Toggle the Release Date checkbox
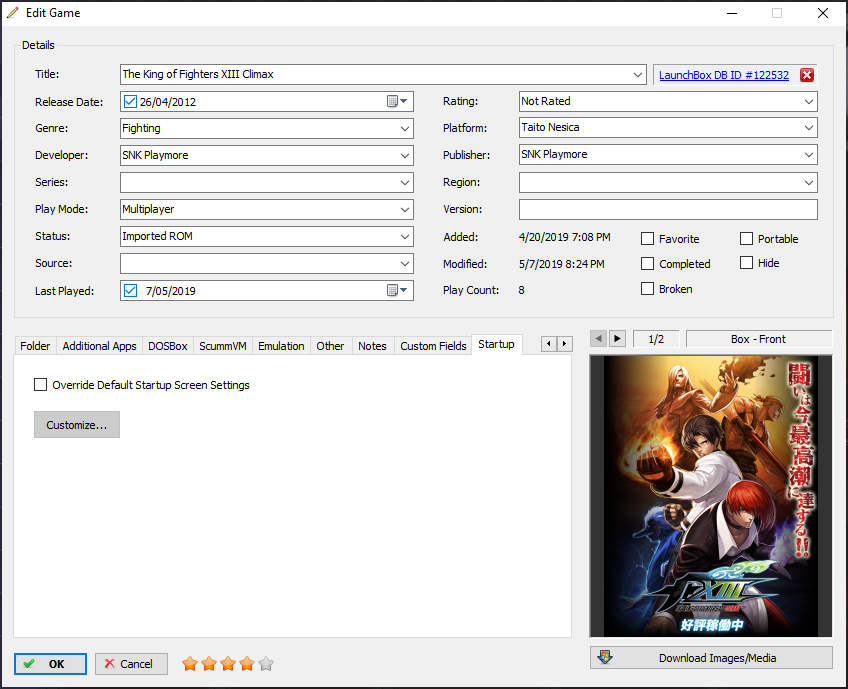The width and height of the screenshot is (848, 689). [x=130, y=101]
